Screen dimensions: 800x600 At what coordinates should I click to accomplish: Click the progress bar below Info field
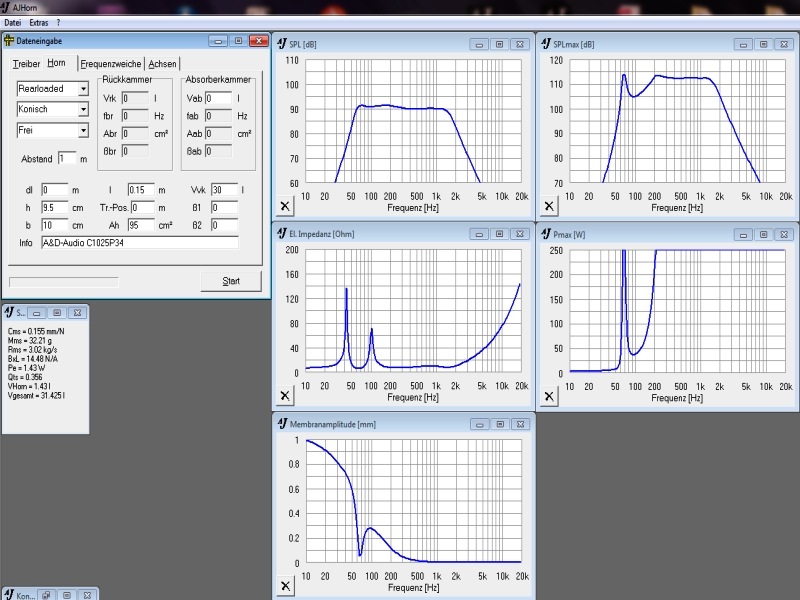click(63, 282)
